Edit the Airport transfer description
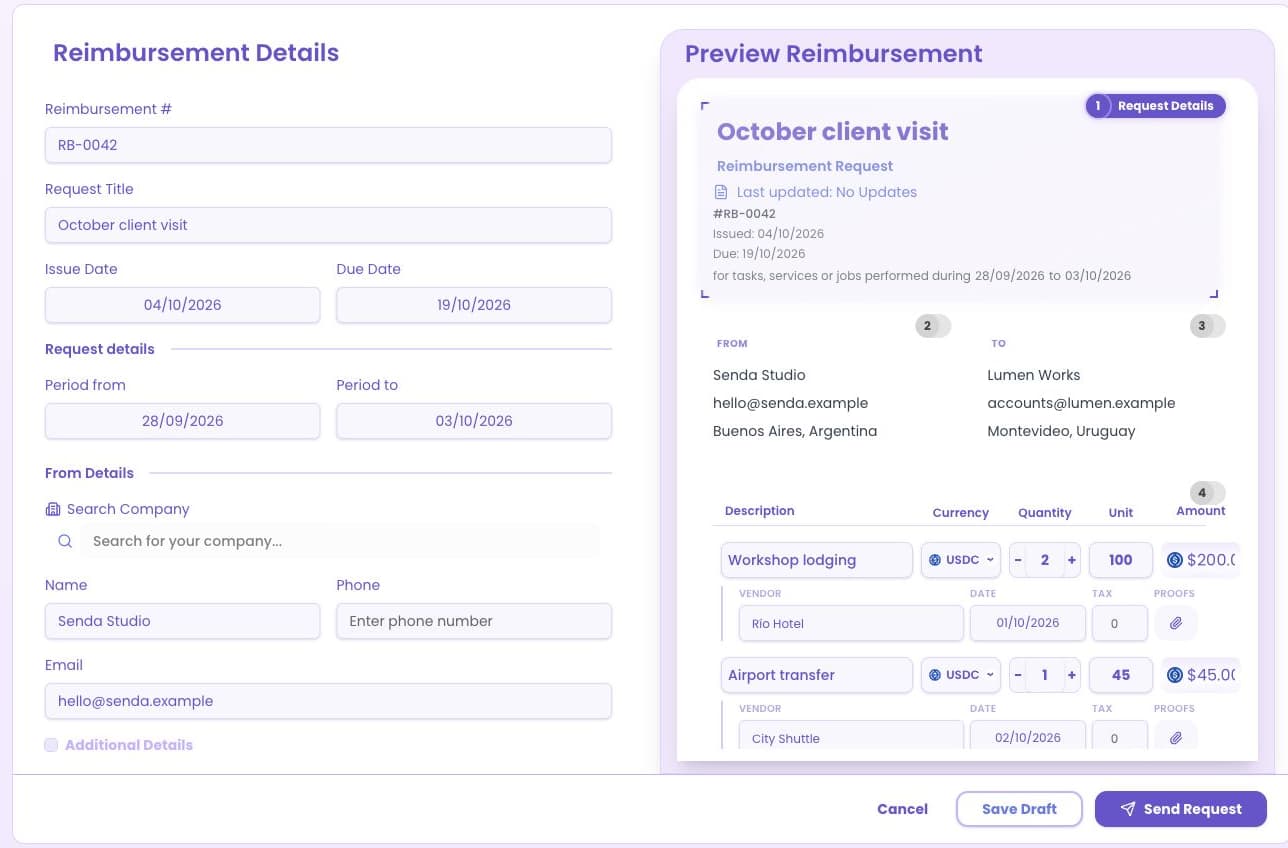 [x=817, y=675]
